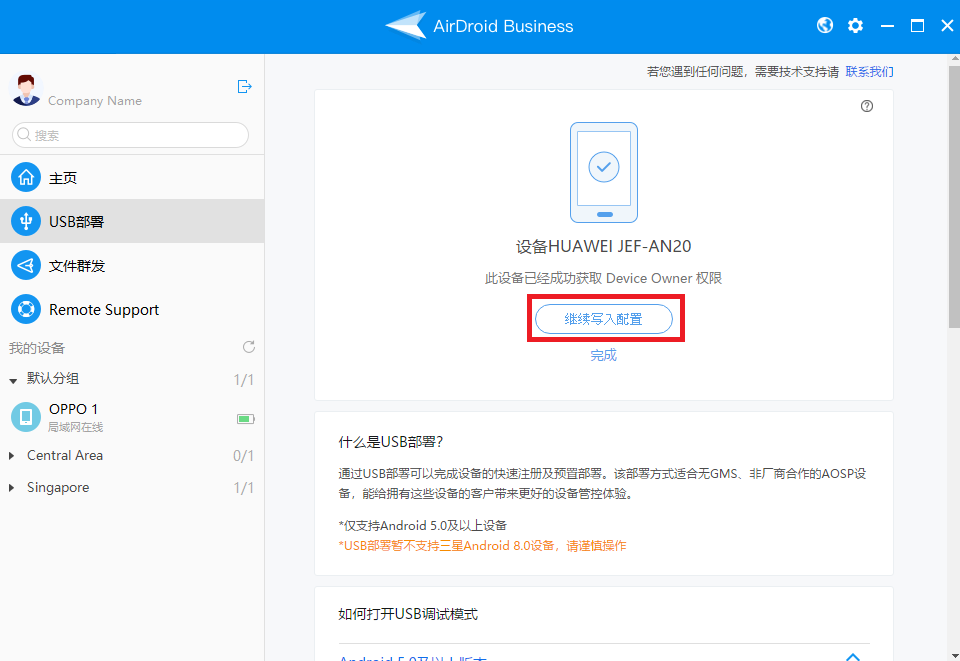Select the 默认分组 group label
Image resolution: width=960 pixels, height=661 pixels.
click(53, 378)
